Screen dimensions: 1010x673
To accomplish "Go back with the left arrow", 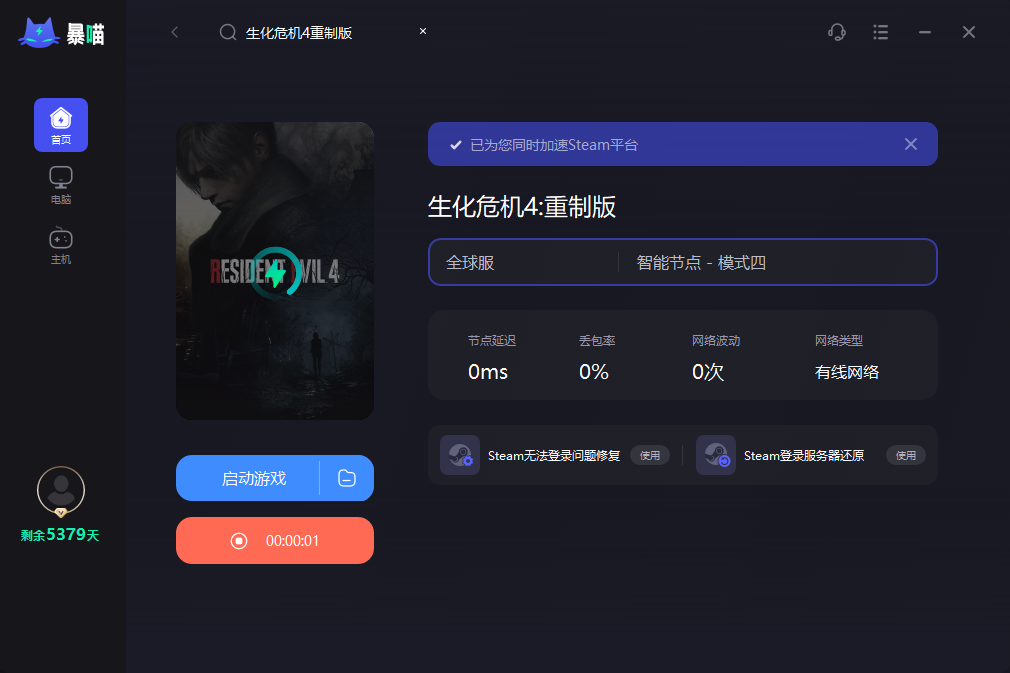I will click(175, 32).
